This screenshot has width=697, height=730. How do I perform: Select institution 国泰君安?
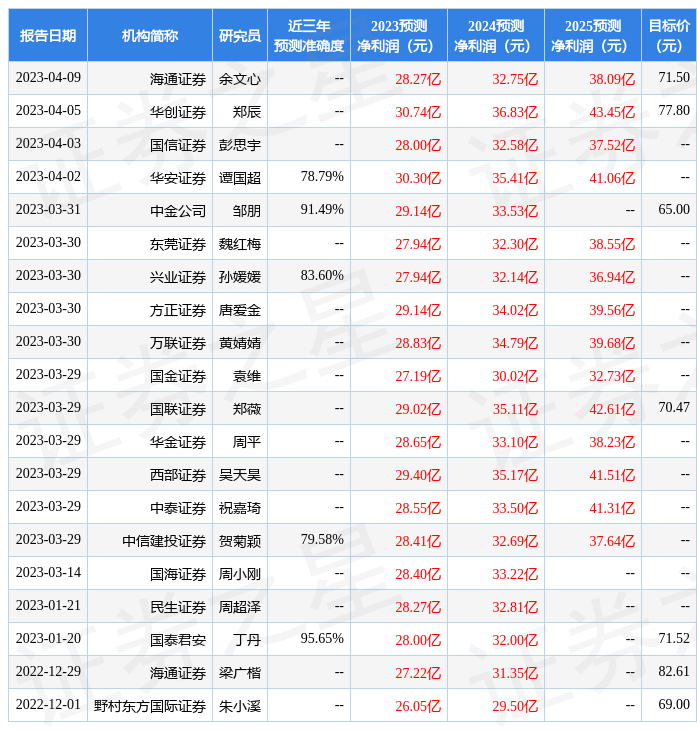pos(177,641)
